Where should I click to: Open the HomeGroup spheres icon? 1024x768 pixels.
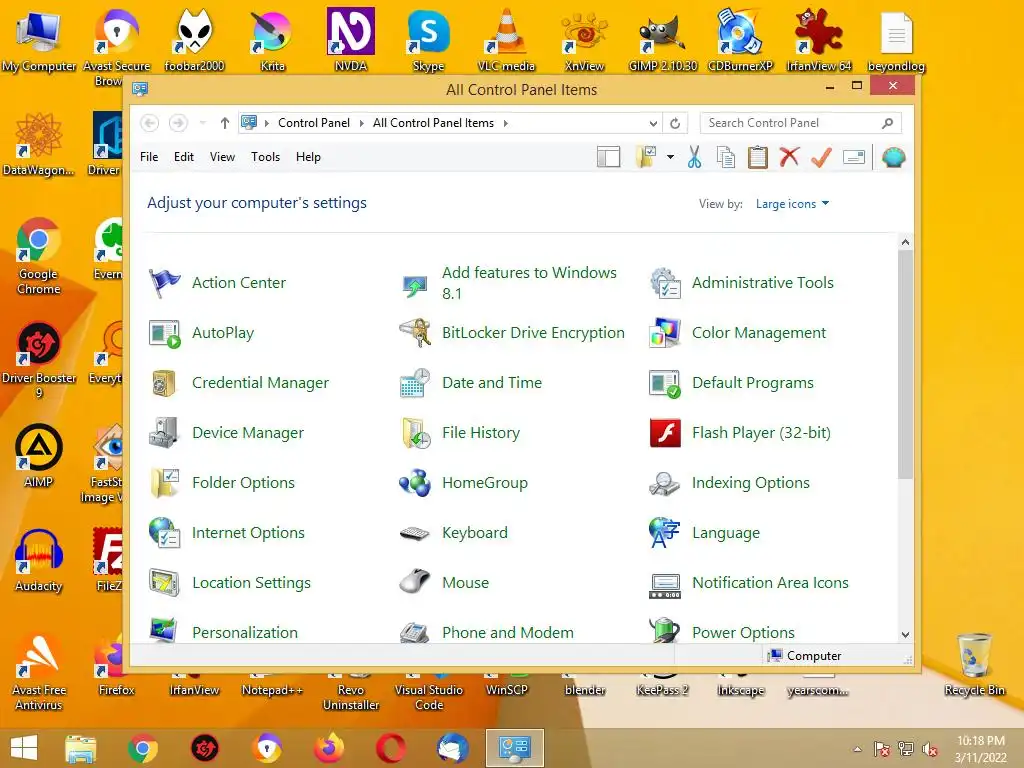(415, 483)
